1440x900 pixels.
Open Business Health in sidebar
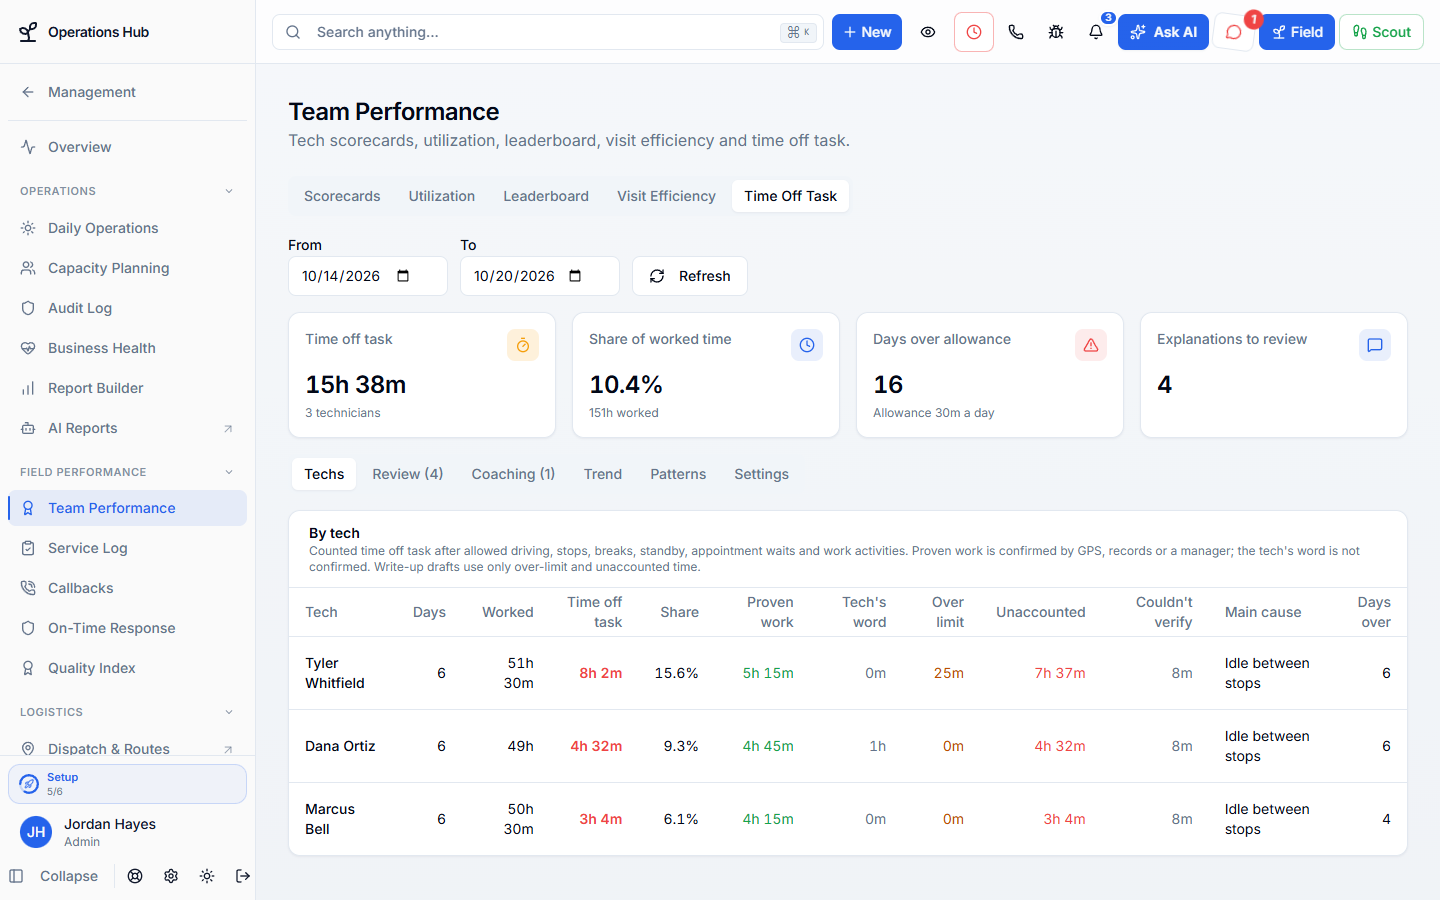pyautogui.click(x=127, y=348)
